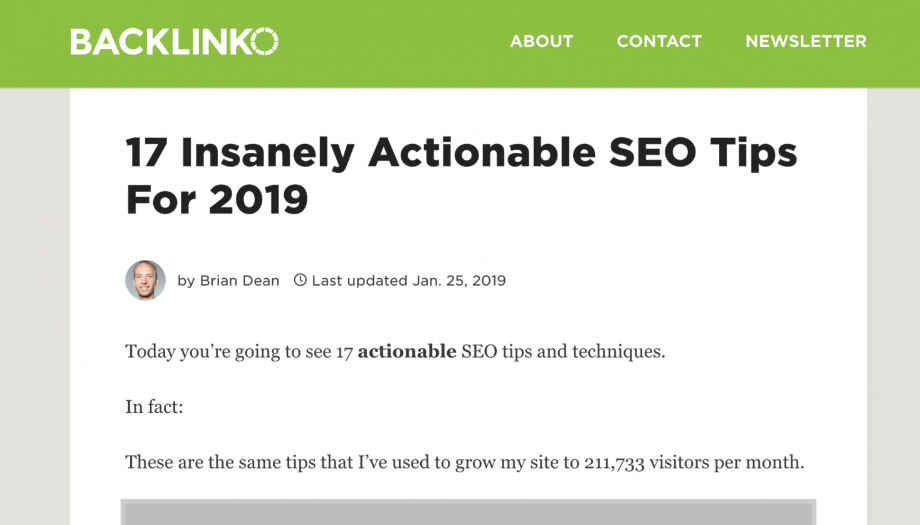Click the phrase 'SEO tips and techniques'

tap(563, 351)
